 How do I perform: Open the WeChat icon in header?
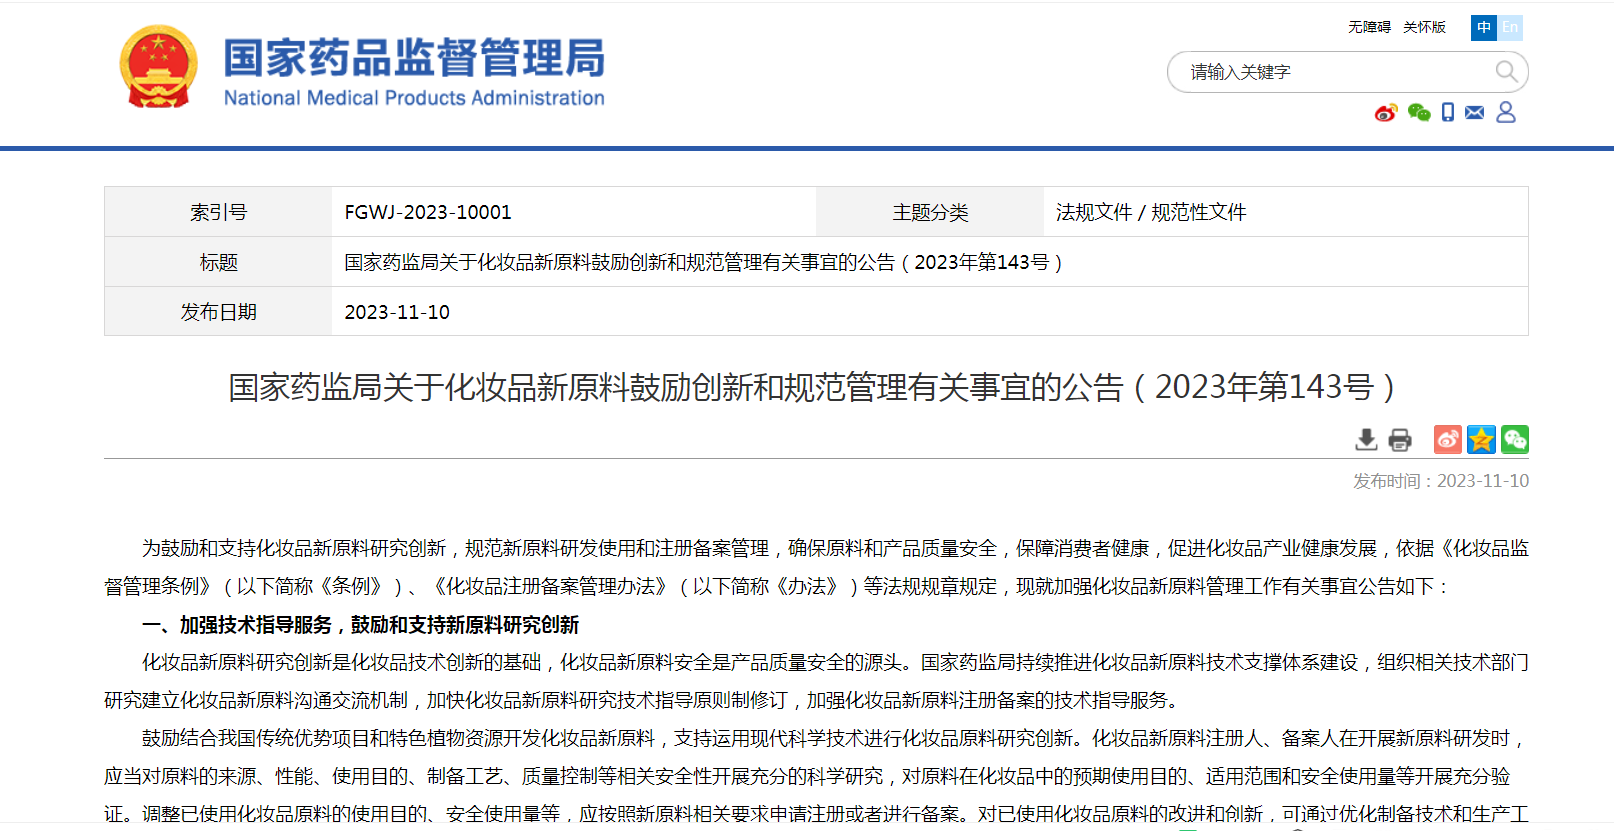[1418, 113]
